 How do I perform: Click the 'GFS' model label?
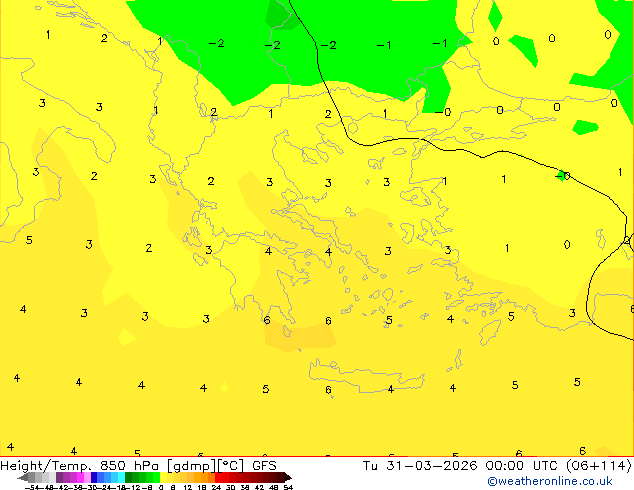pyautogui.click(x=264, y=466)
